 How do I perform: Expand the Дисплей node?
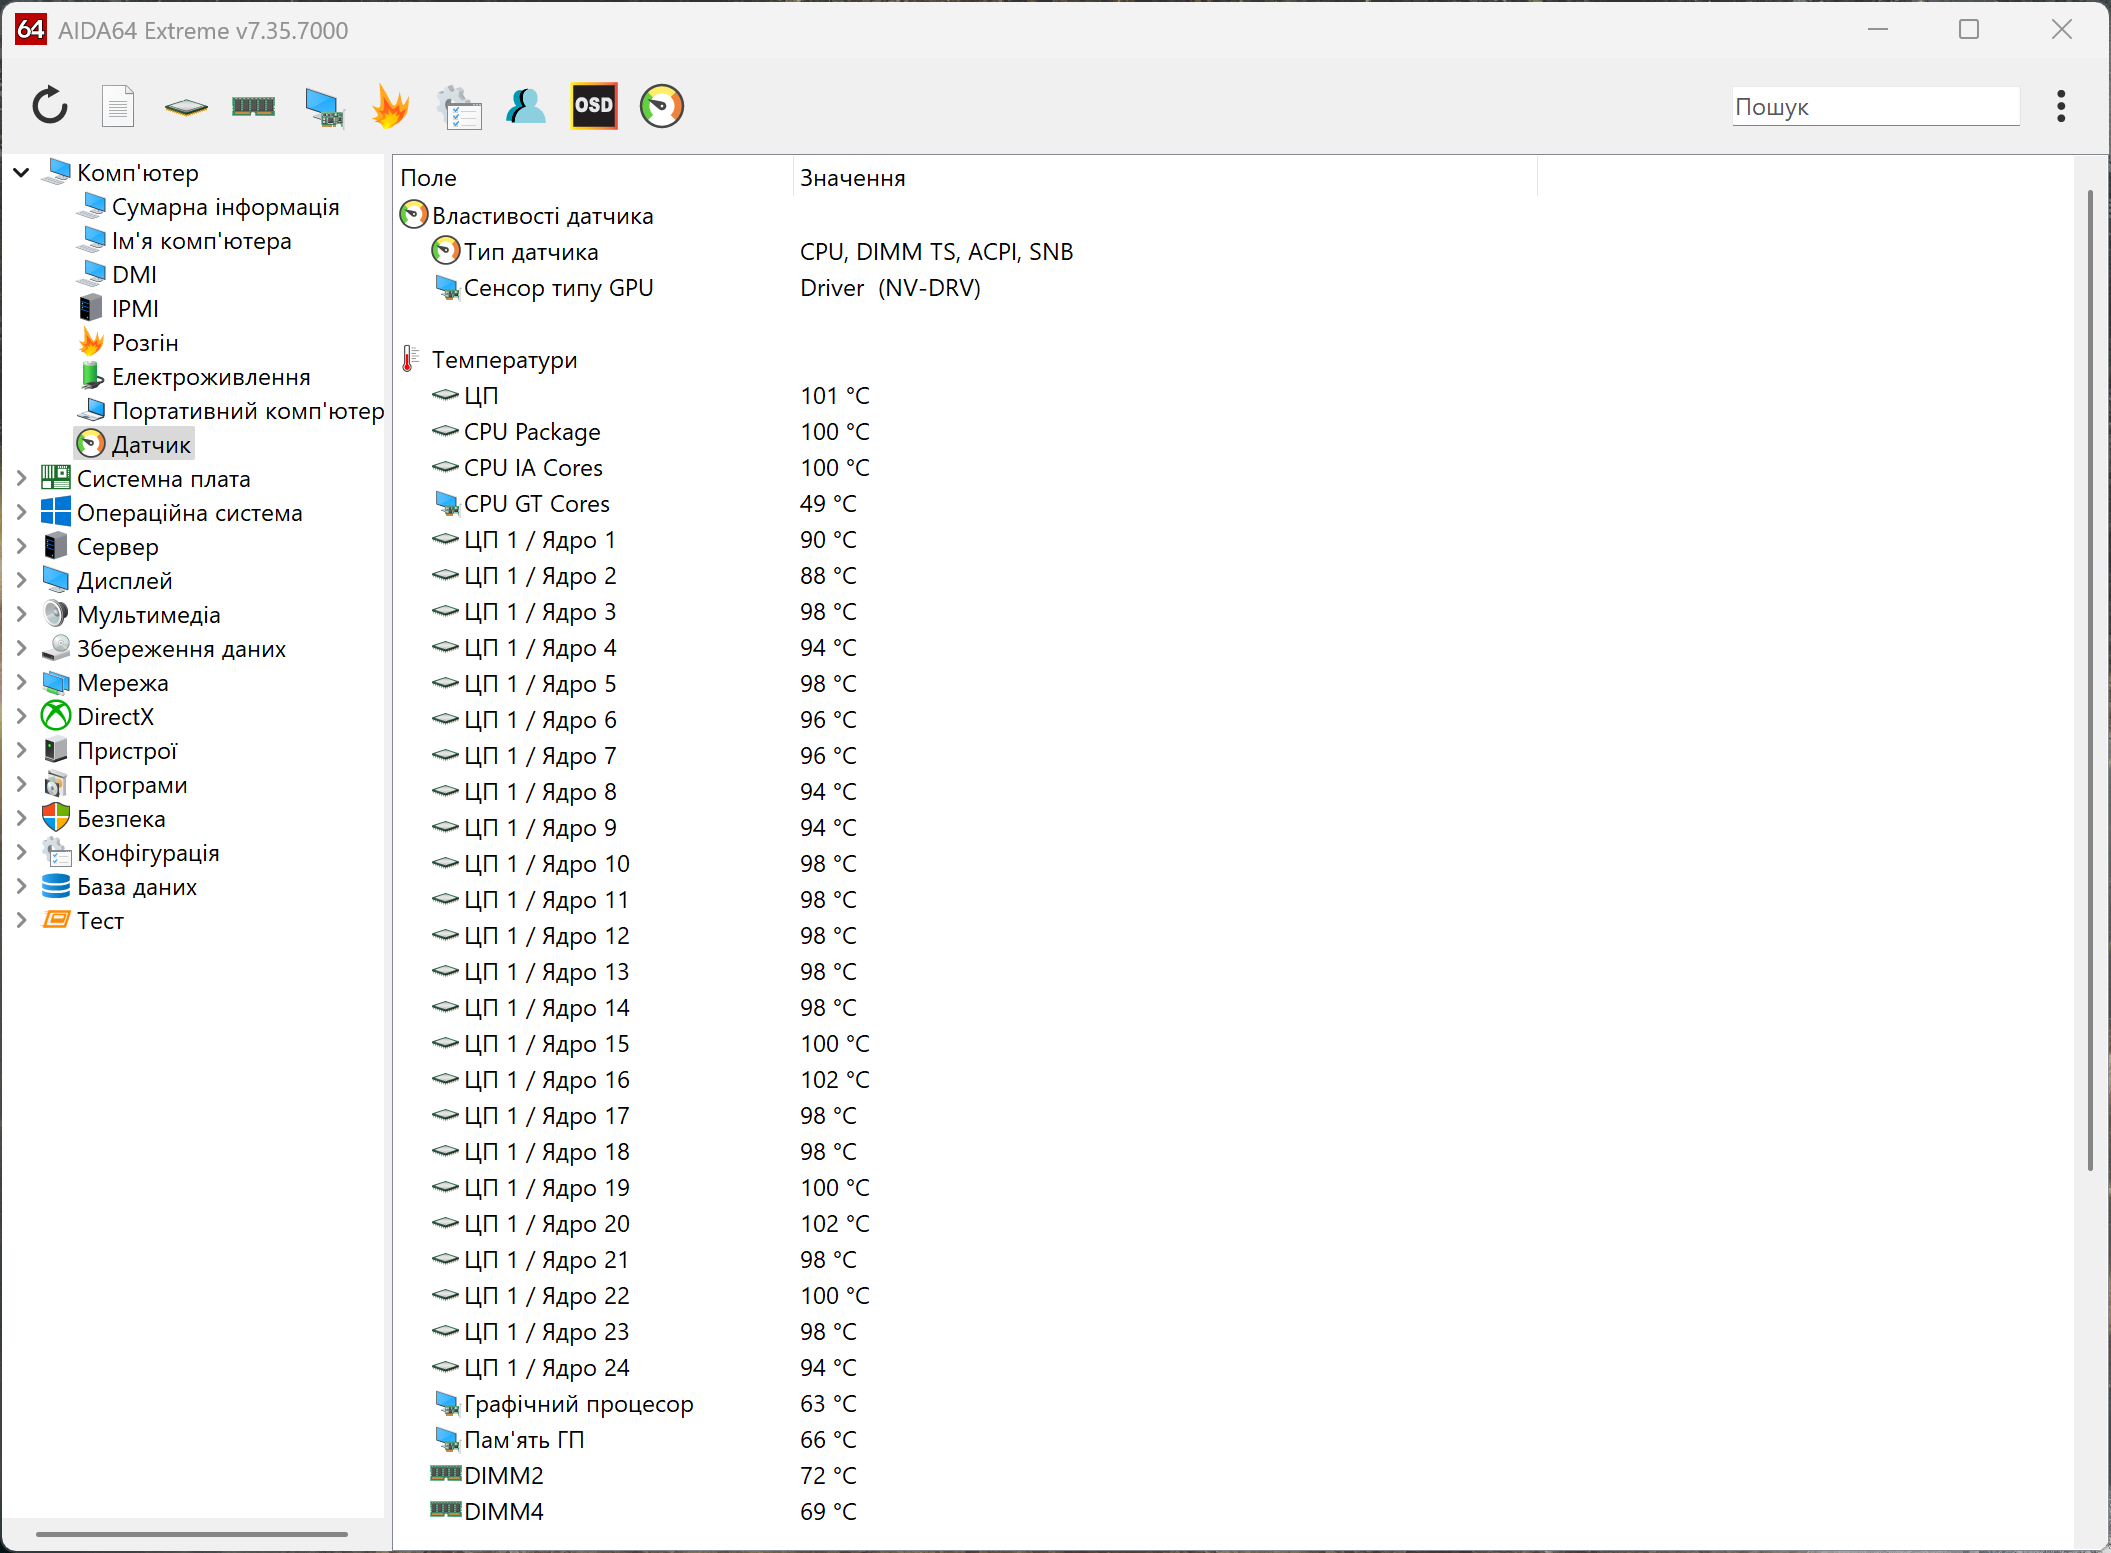pos(21,581)
